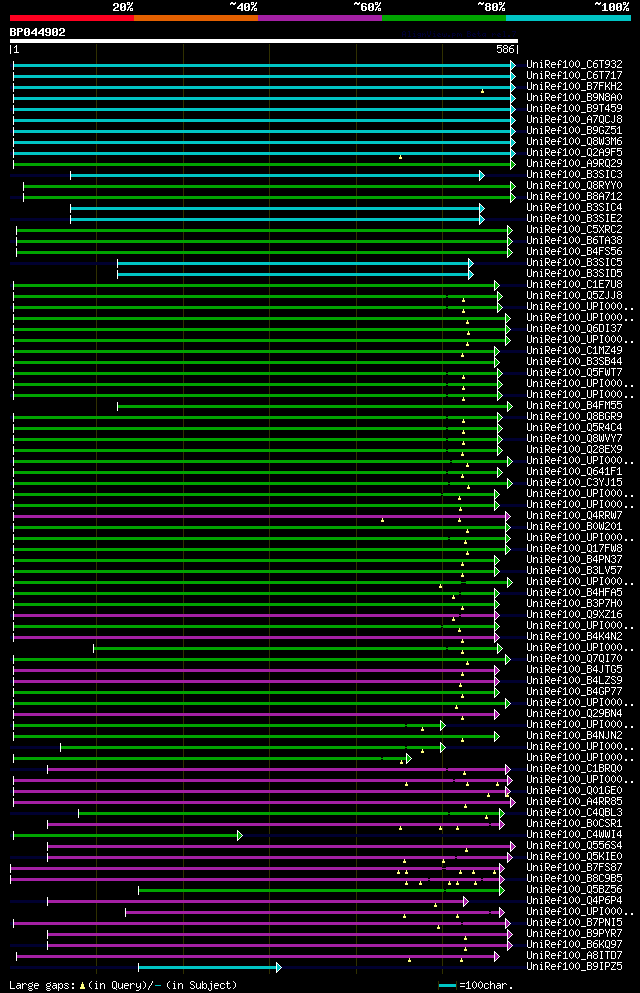Open hit UniRef100_Q8RYY0
Image resolution: width=640 pixels, height=993 pixels.
(574, 186)
